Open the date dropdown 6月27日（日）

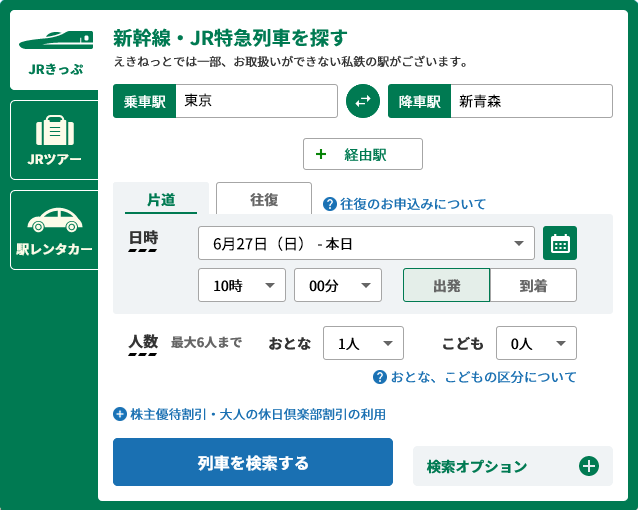coord(366,243)
